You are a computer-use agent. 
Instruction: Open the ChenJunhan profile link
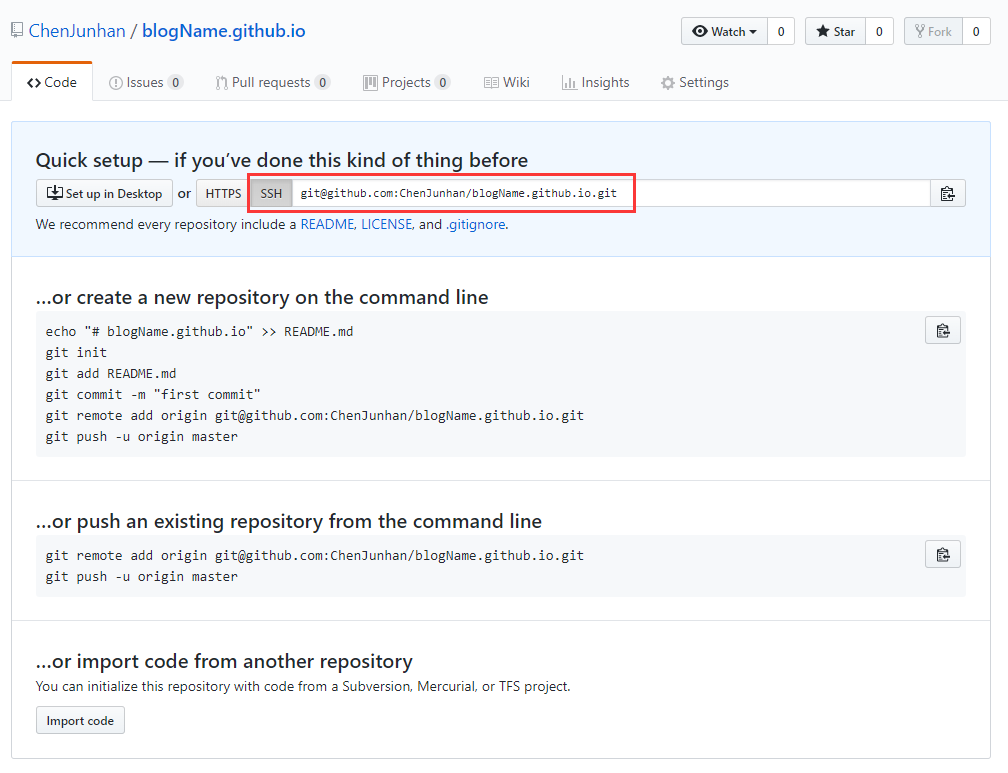77,31
